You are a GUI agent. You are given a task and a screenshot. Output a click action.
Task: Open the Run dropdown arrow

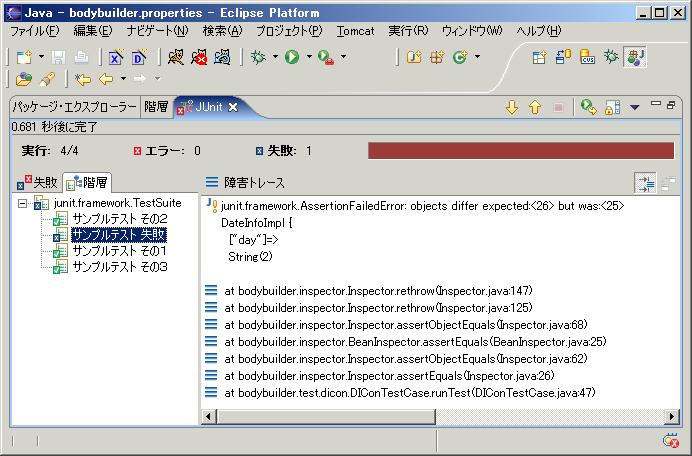pyautogui.click(x=309, y=57)
